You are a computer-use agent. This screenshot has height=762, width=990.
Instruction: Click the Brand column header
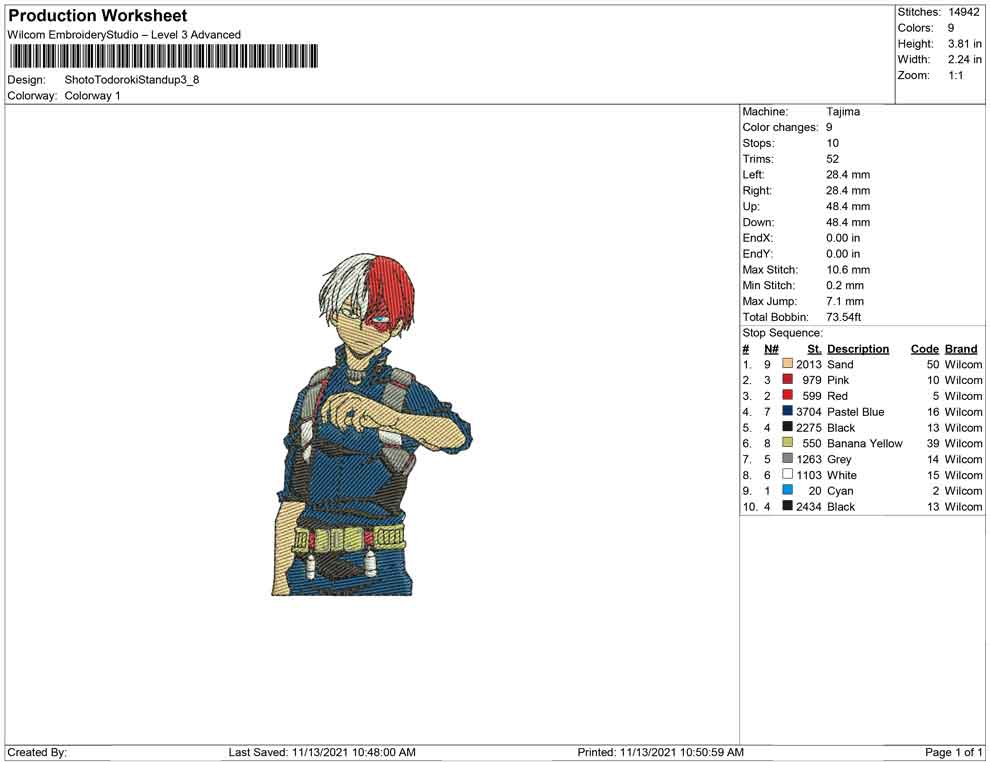(961, 349)
